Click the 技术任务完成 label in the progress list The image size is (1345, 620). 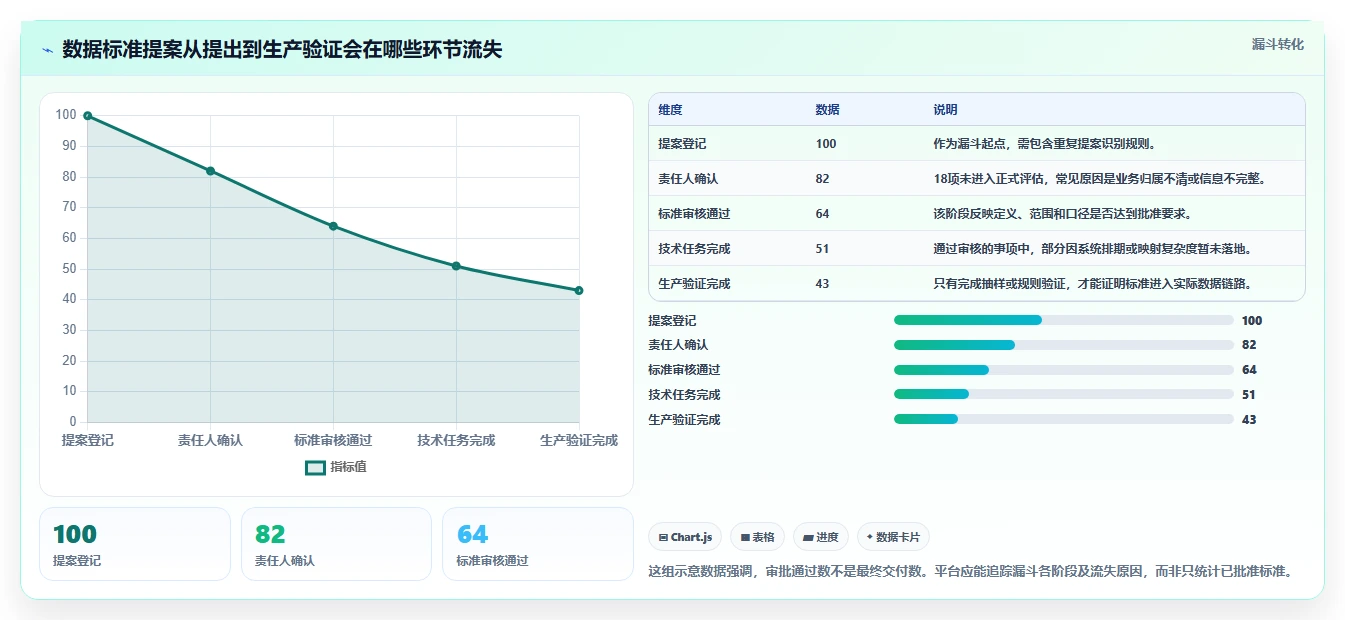coord(684,395)
